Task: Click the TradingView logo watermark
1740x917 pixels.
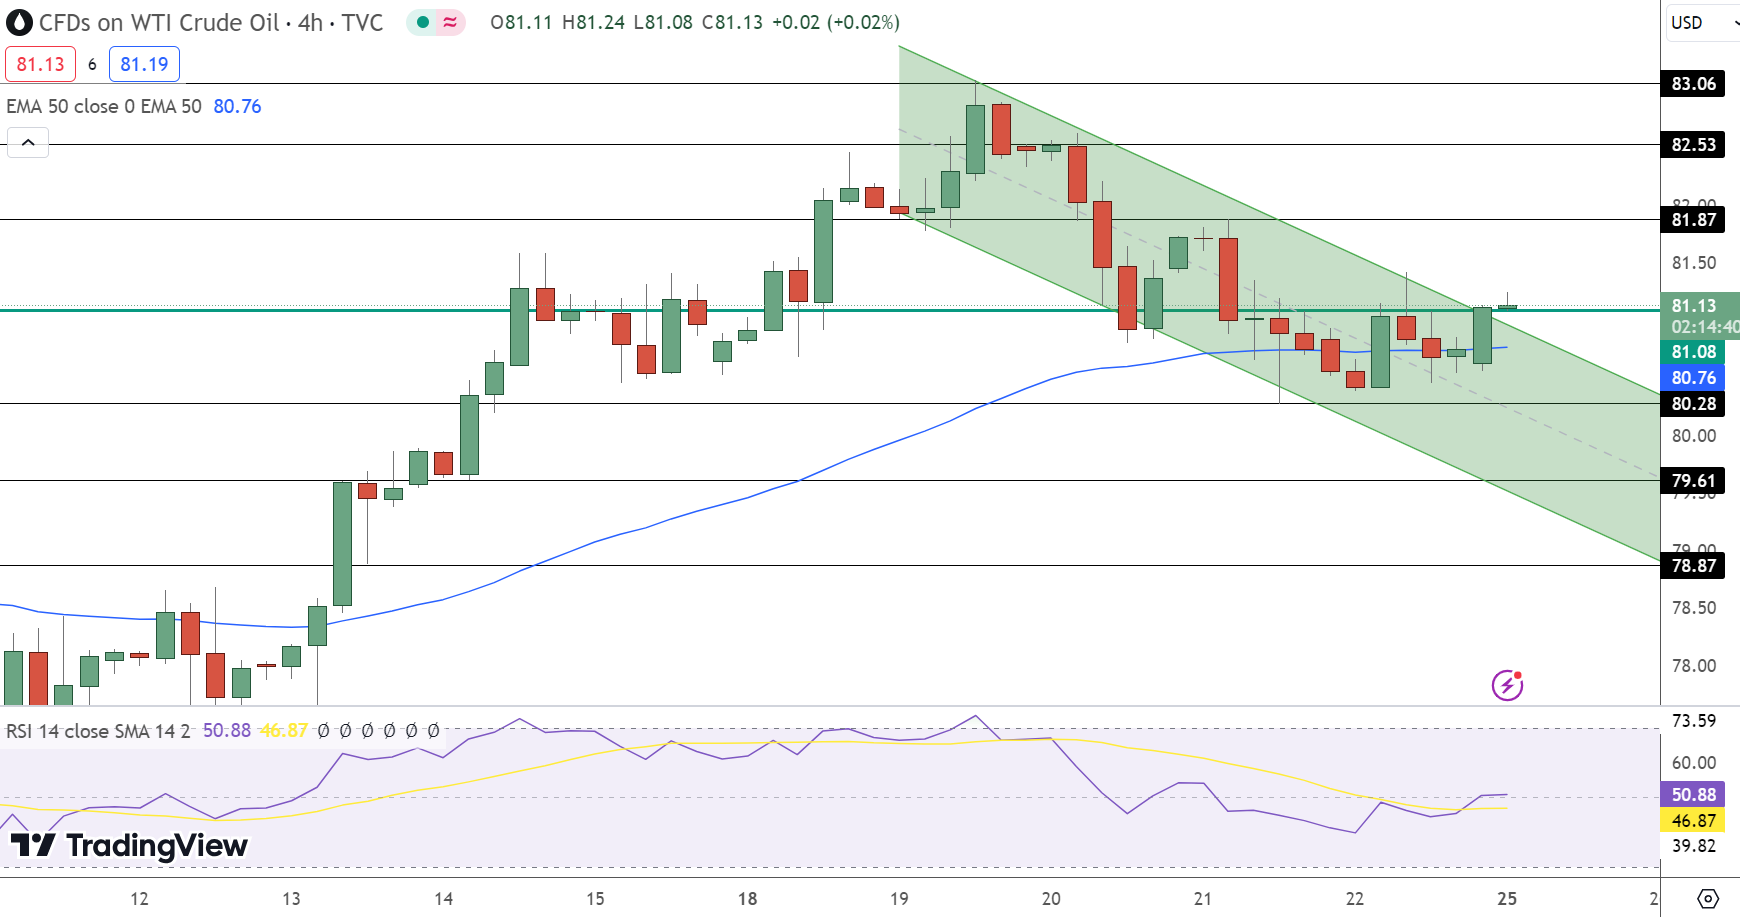Action: 131,845
